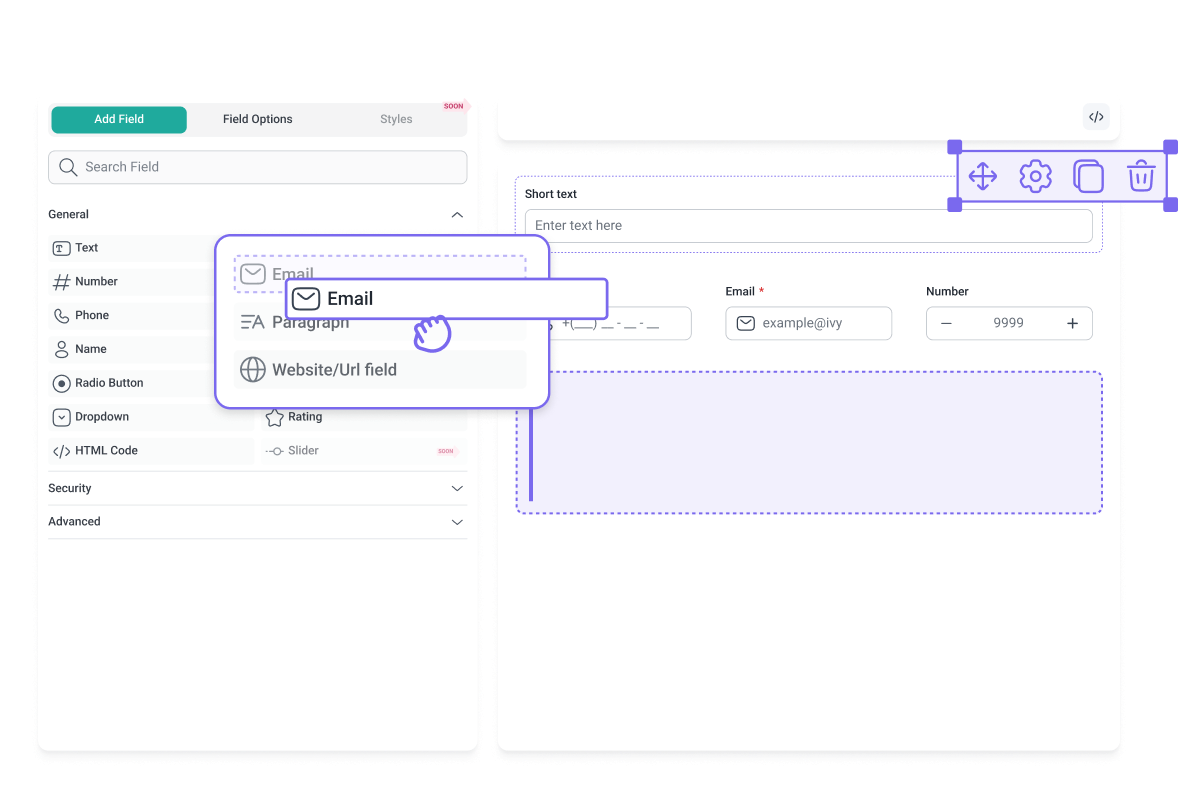
Task: Select the move icon in the field toolbar
Action: coord(982,176)
